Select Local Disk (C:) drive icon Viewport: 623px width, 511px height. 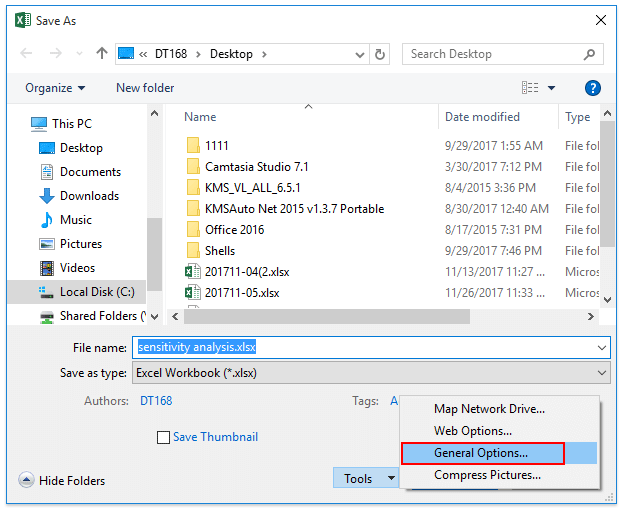[46, 292]
